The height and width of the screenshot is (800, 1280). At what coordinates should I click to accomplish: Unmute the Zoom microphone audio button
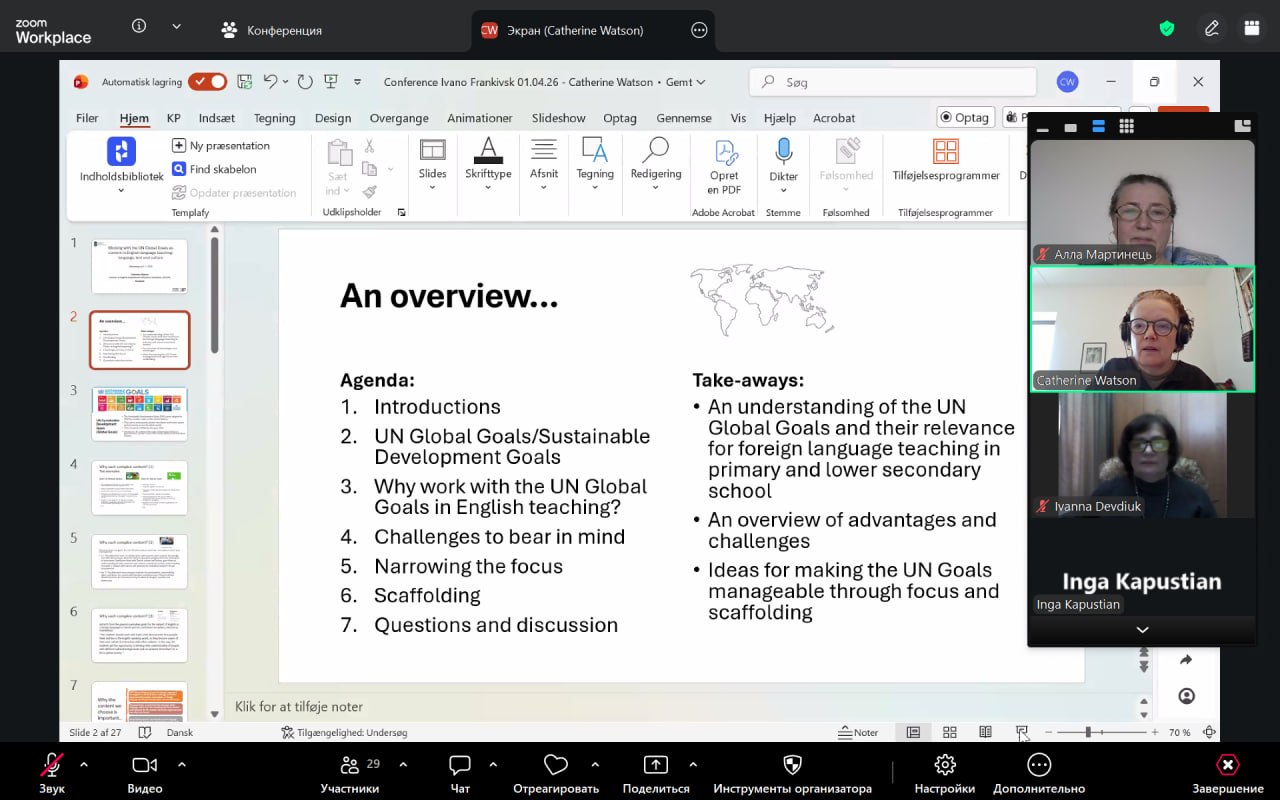tap(52, 766)
